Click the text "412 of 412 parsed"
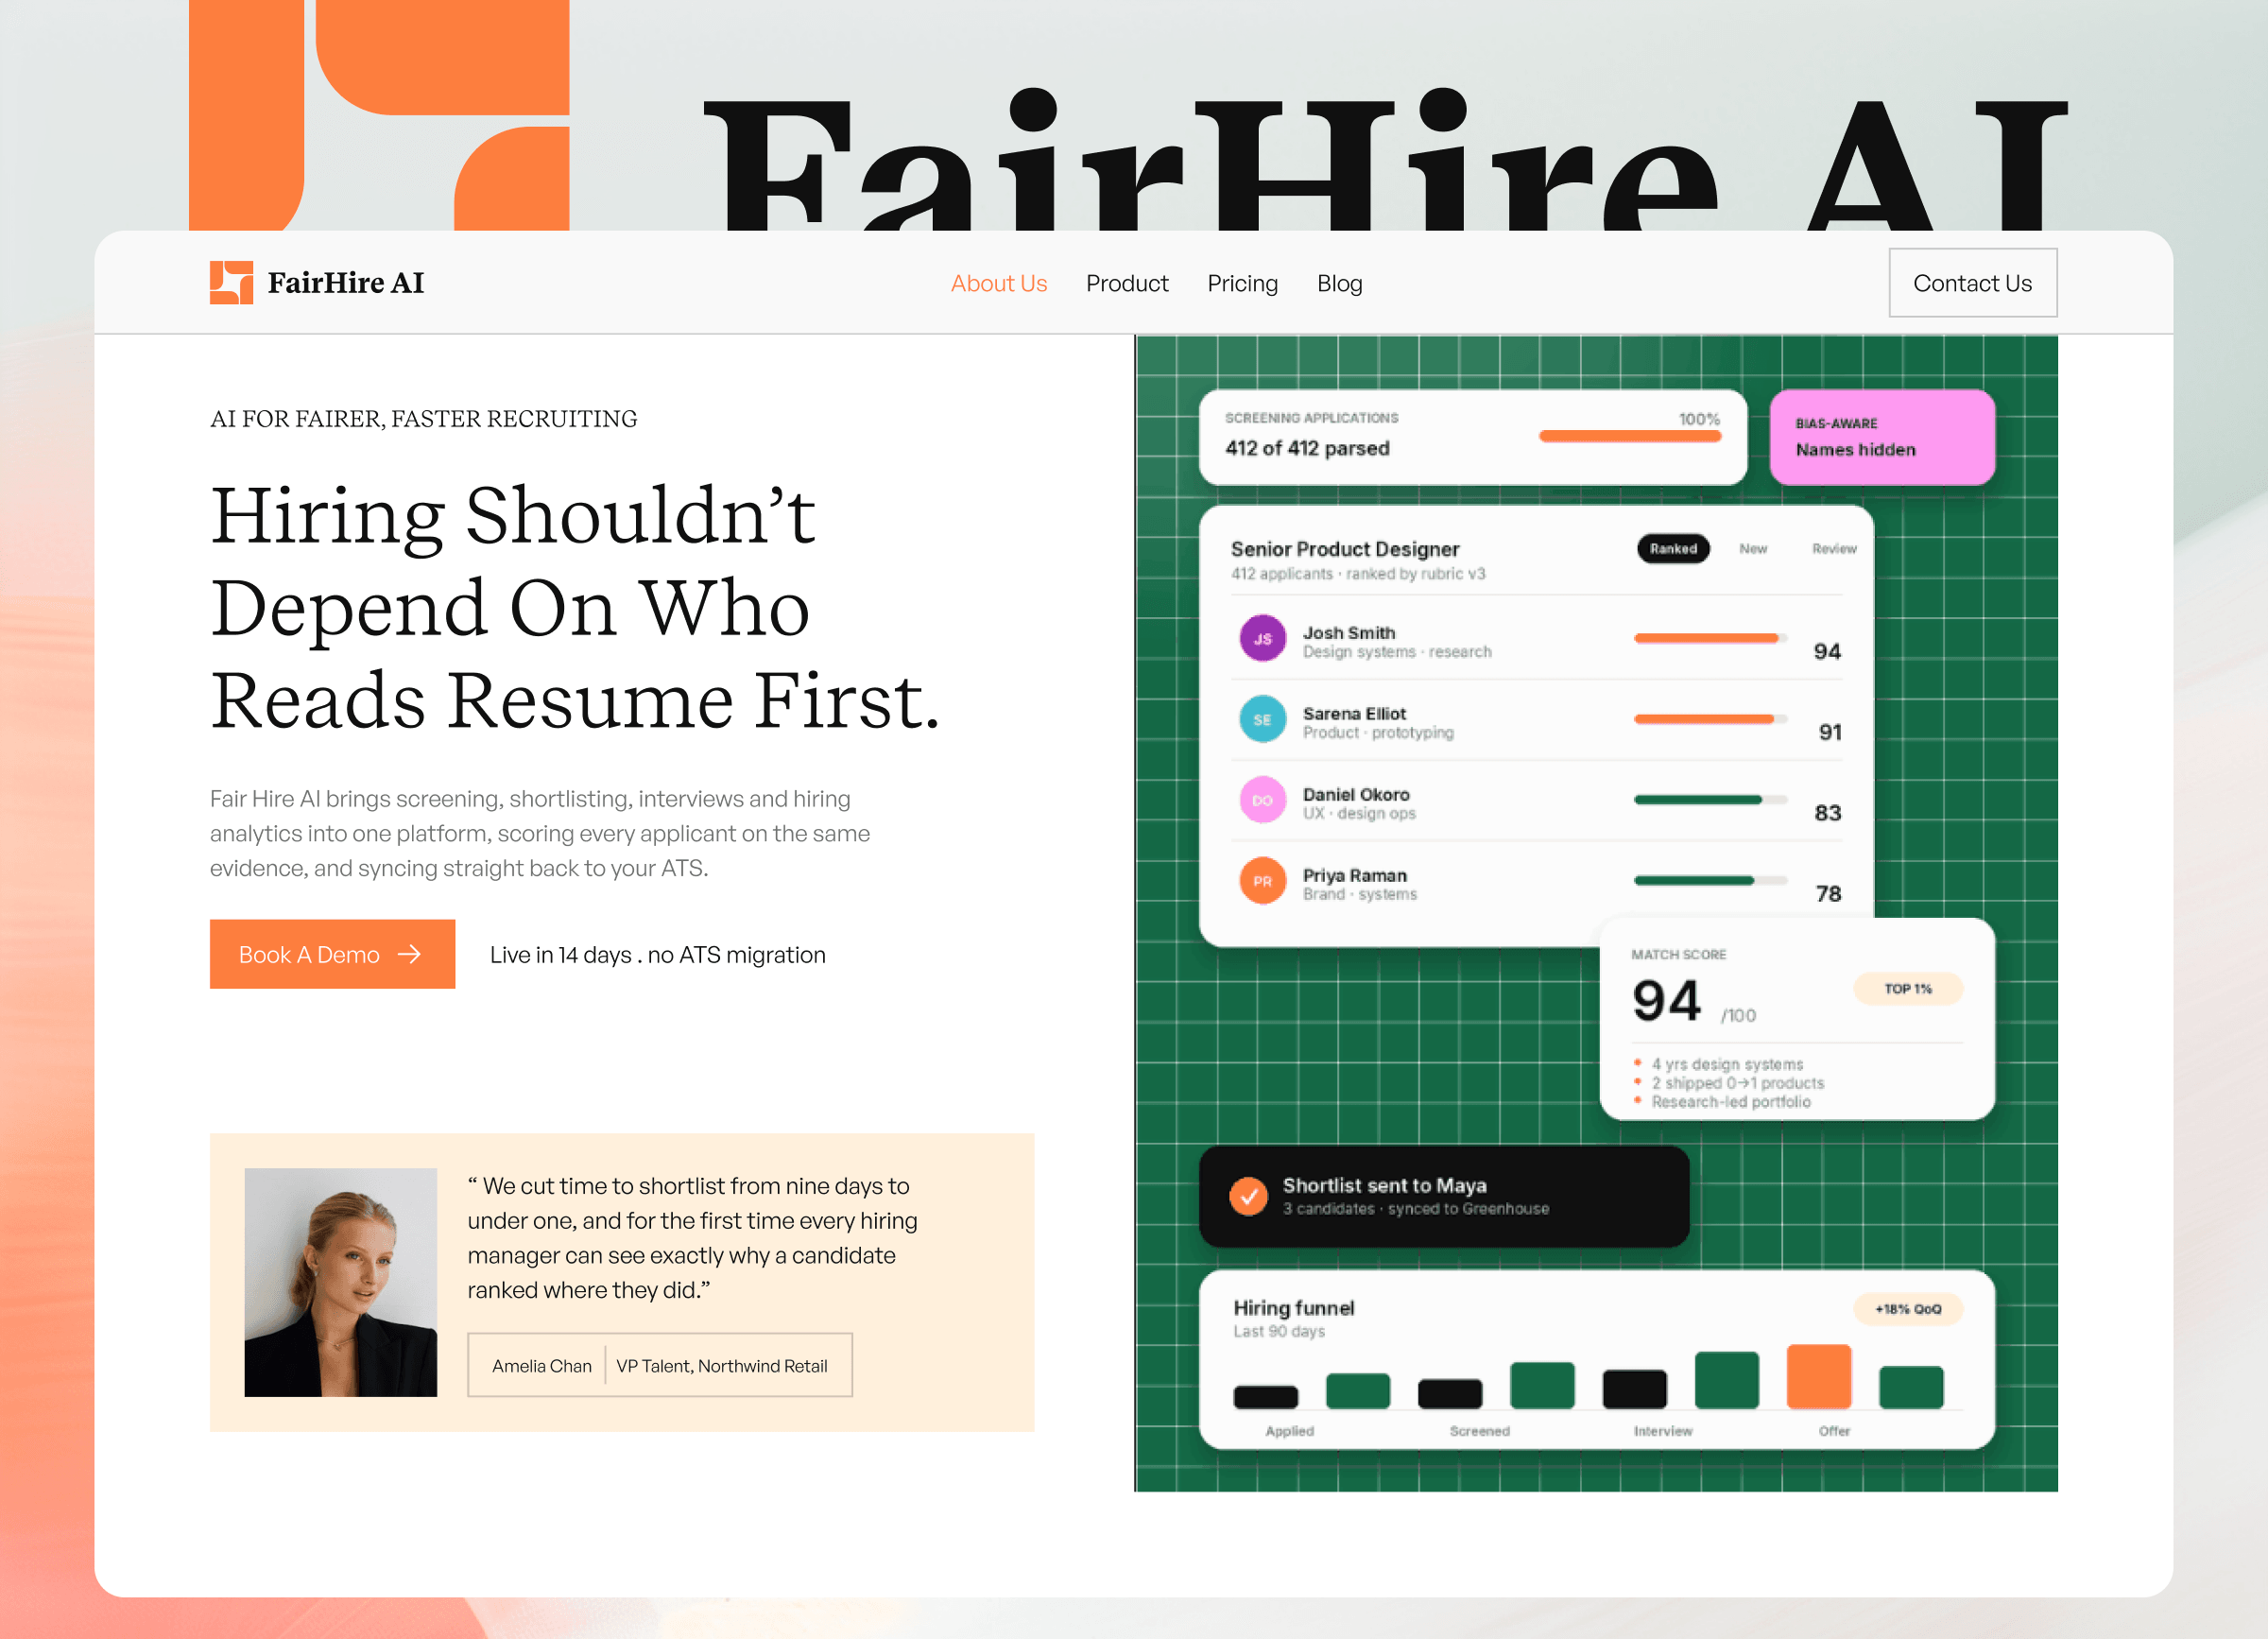Screen dimensions: 2268x1639 (x=1307, y=448)
